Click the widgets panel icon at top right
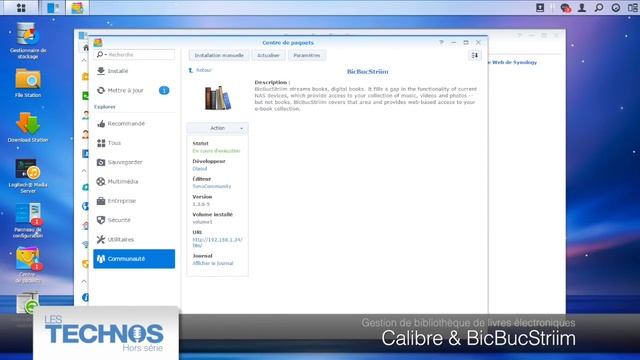The height and width of the screenshot is (360, 640). [633, 7]
